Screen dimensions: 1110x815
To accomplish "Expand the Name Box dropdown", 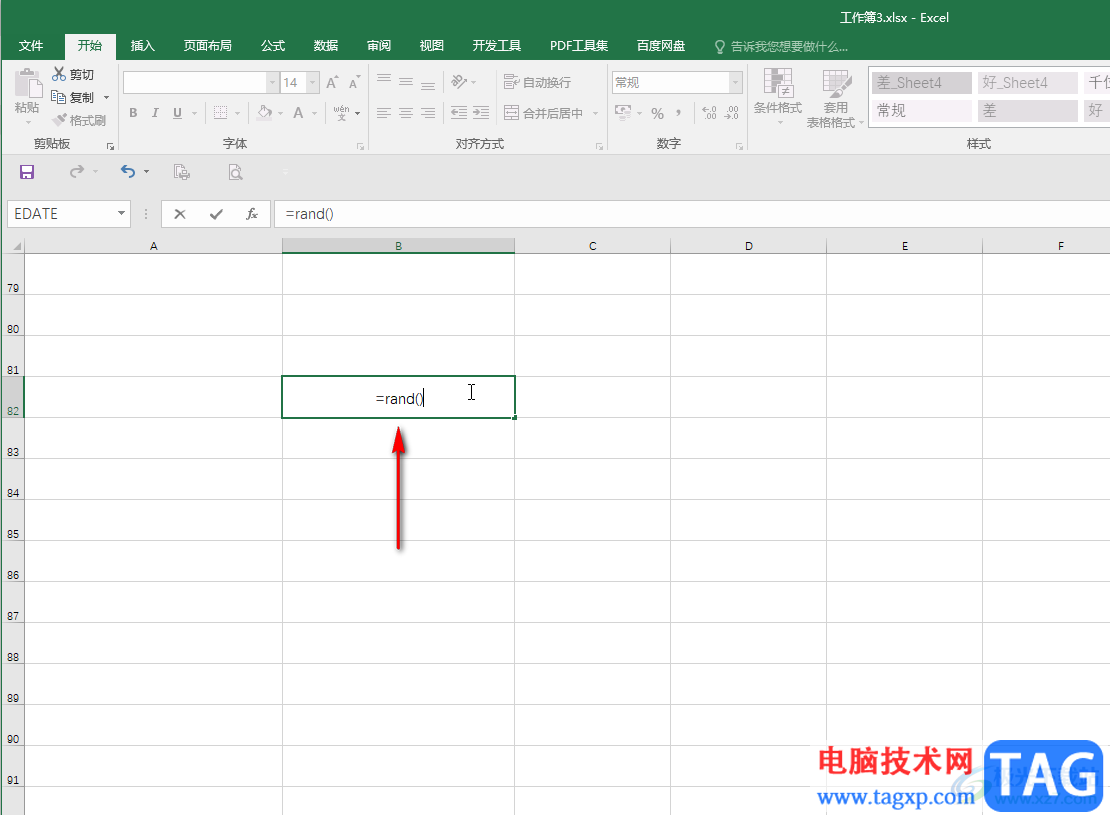I will (x=121, y=213).
